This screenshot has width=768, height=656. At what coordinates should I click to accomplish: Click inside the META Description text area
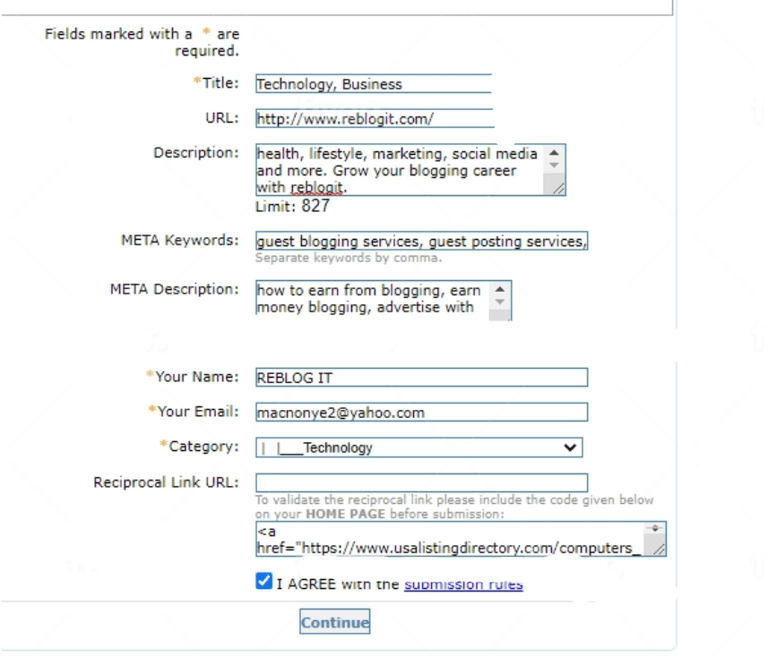370,299
